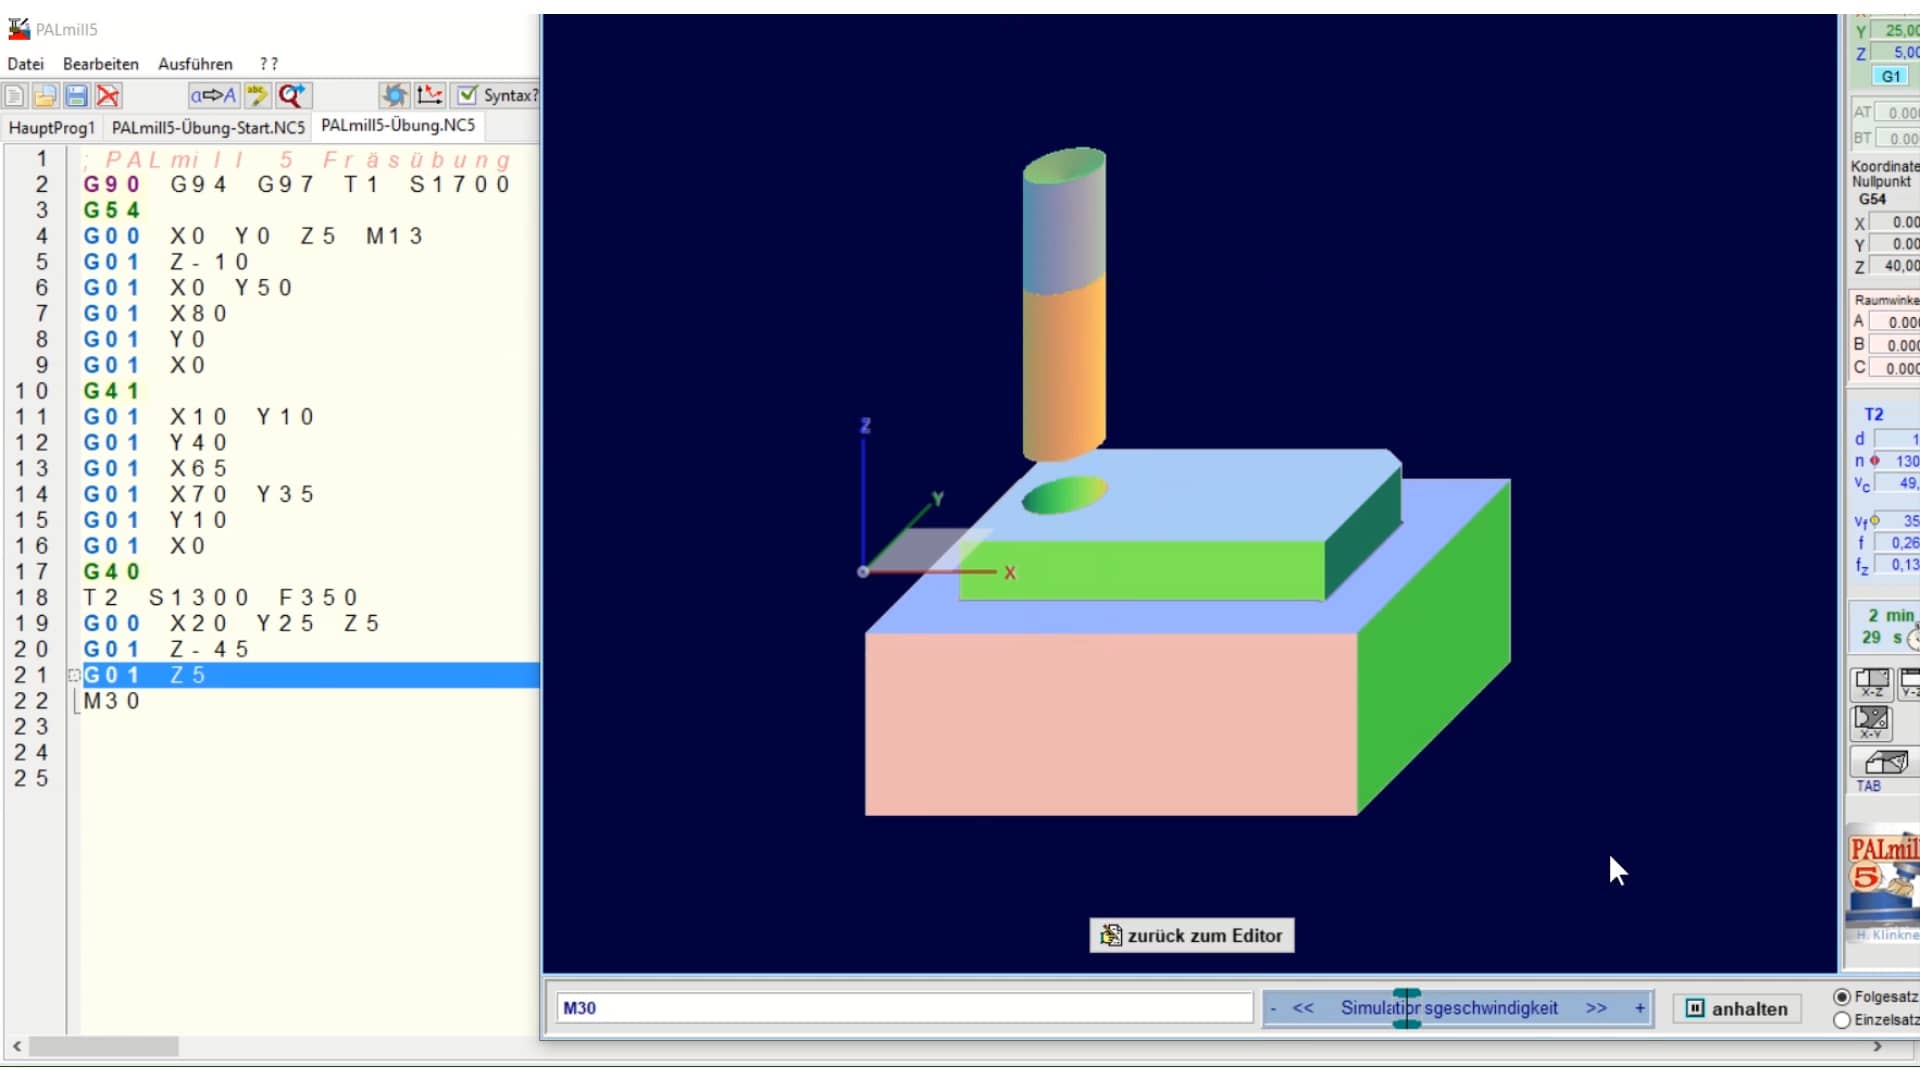Save the current NC program
This screenshot has width=1920, height=1080.
[x=77, y=96]
